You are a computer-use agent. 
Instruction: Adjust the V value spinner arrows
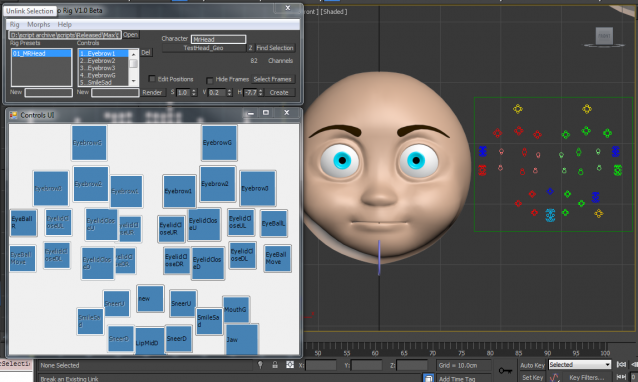click(x=229, y=92)
